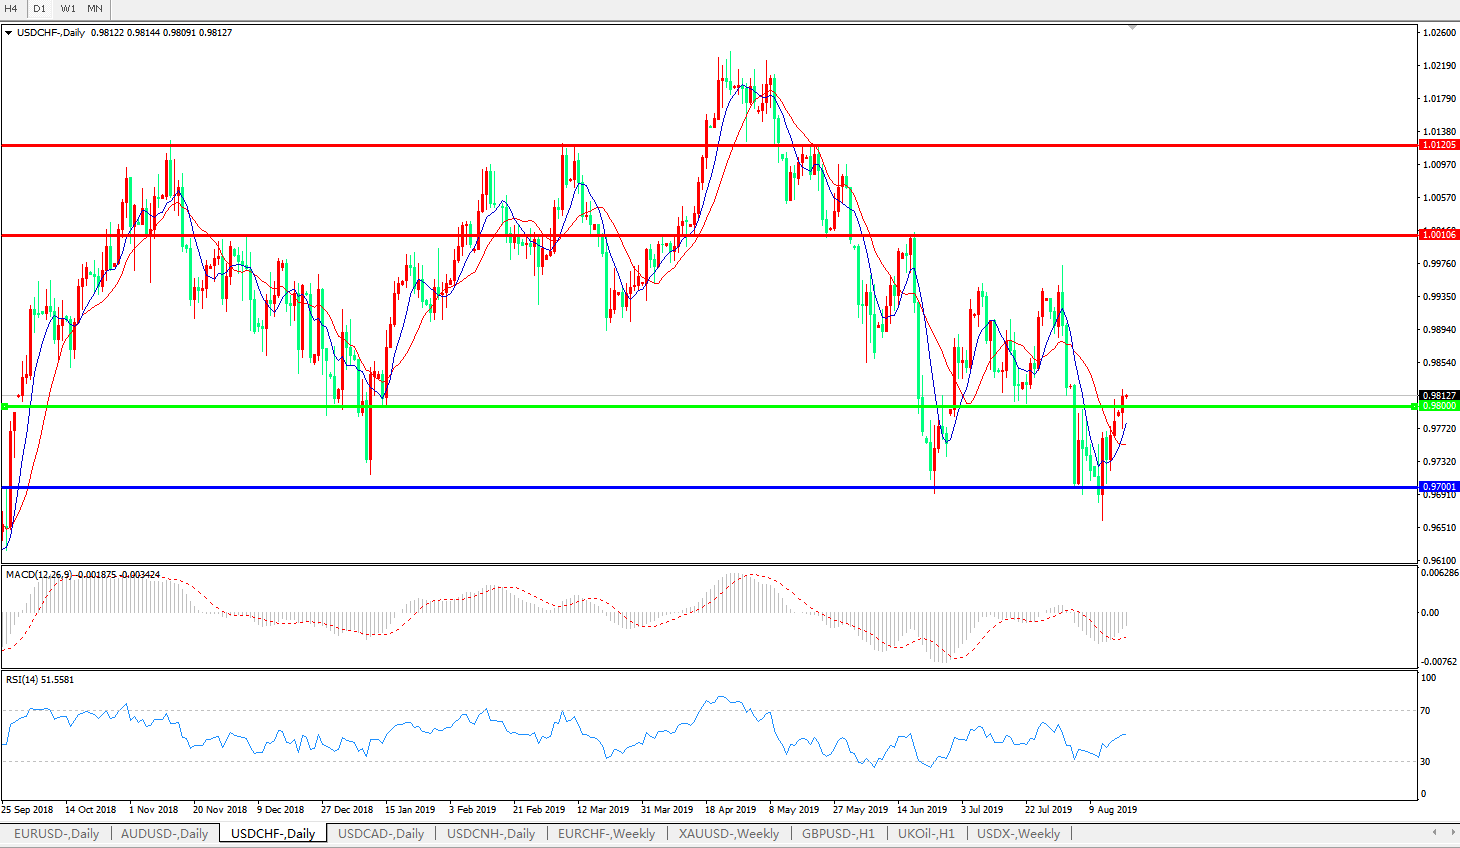Screen dimensions: 1460x848
Task: Click the gray chart shift triangle marker
Action: (1132, 27)
